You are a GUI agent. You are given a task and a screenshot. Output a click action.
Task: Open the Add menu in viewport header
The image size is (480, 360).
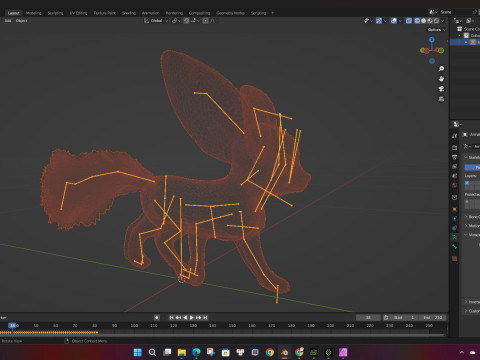(x=8, y=21)
